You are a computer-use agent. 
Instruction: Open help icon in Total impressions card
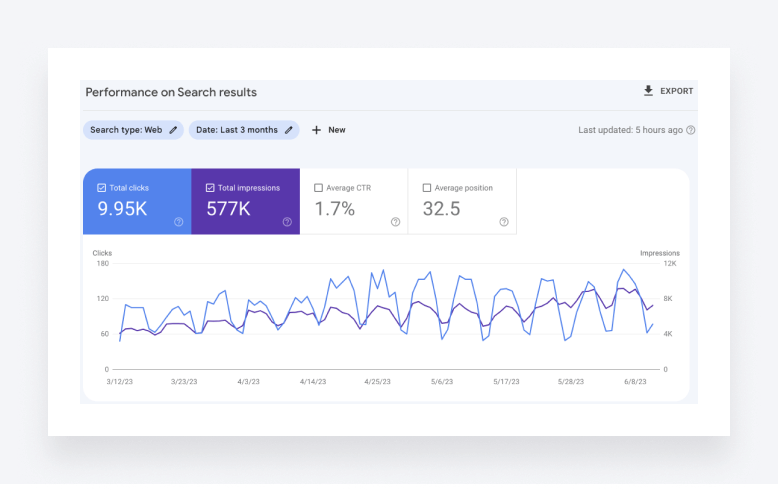point(287,222)
